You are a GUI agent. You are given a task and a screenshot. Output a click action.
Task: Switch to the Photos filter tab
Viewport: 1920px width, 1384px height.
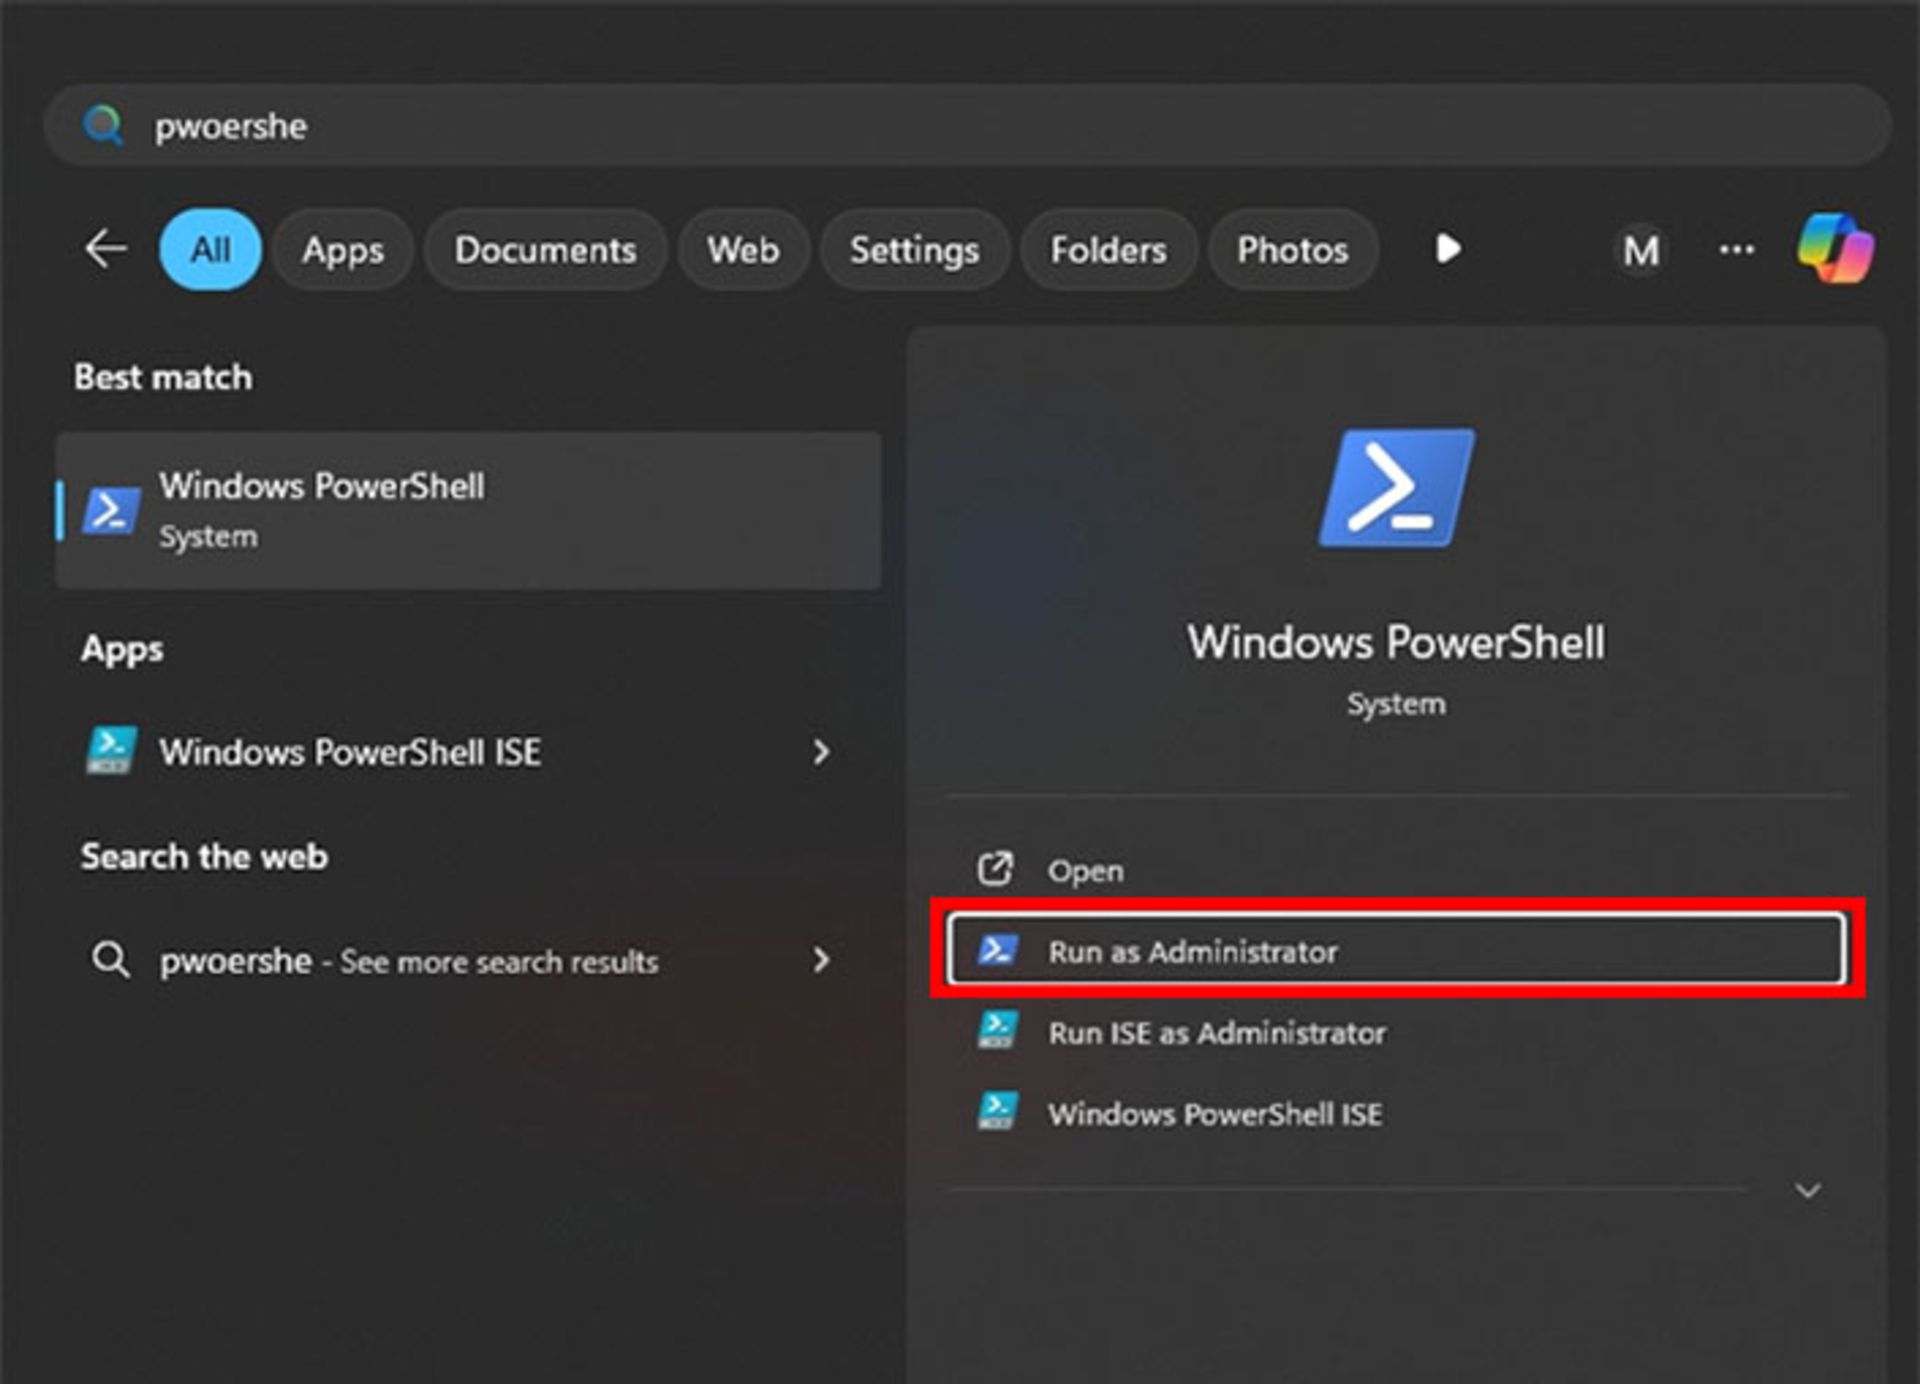(x=1292, y=249)
